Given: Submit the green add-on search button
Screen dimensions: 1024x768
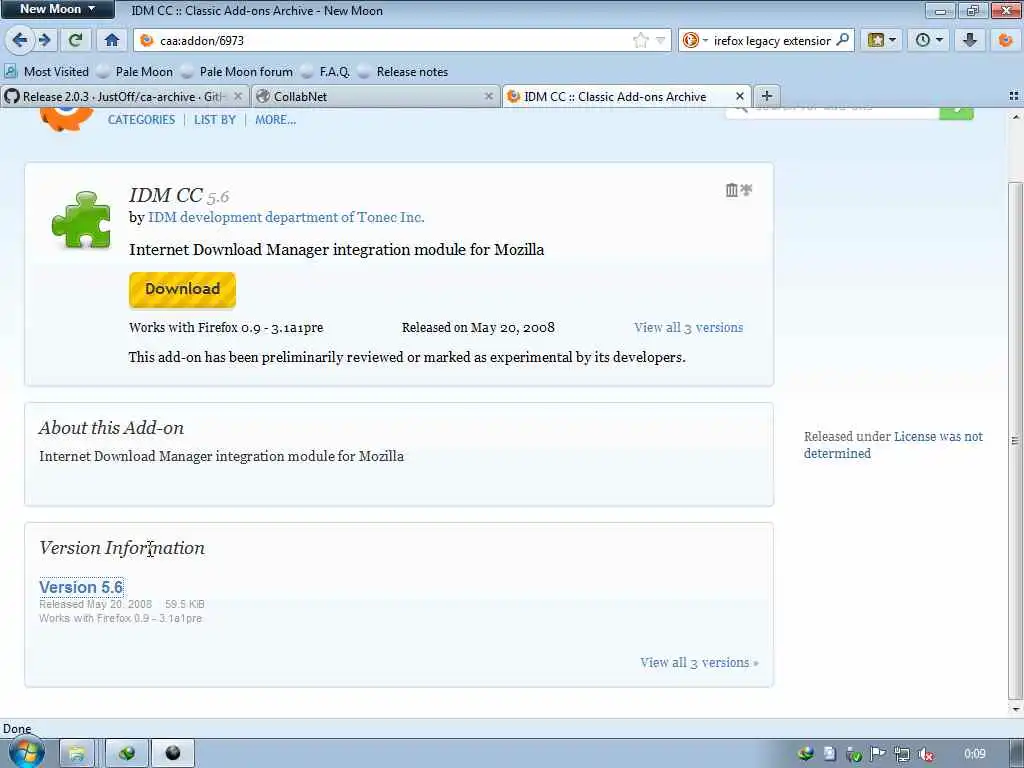Looking at the screenshot, I should coord(957,113).
